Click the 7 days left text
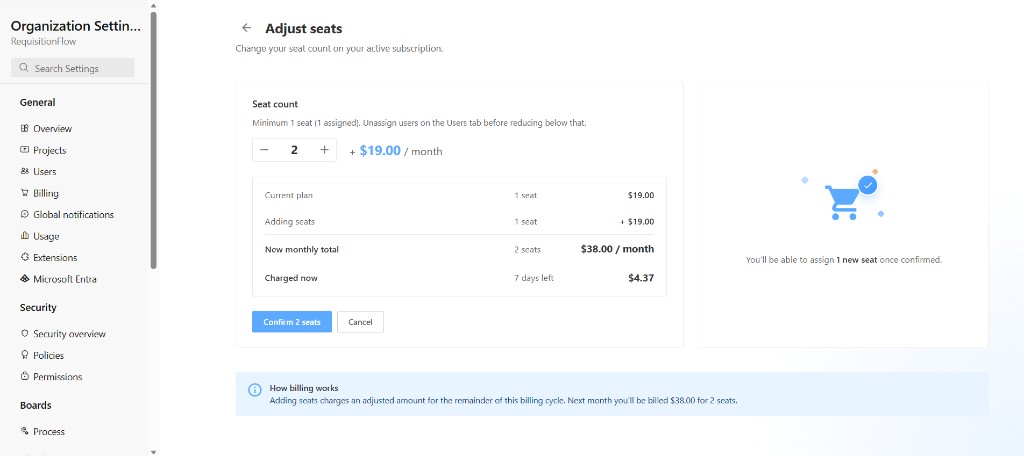The height and width of the screenshot is (456, 1024). [534, 278]
